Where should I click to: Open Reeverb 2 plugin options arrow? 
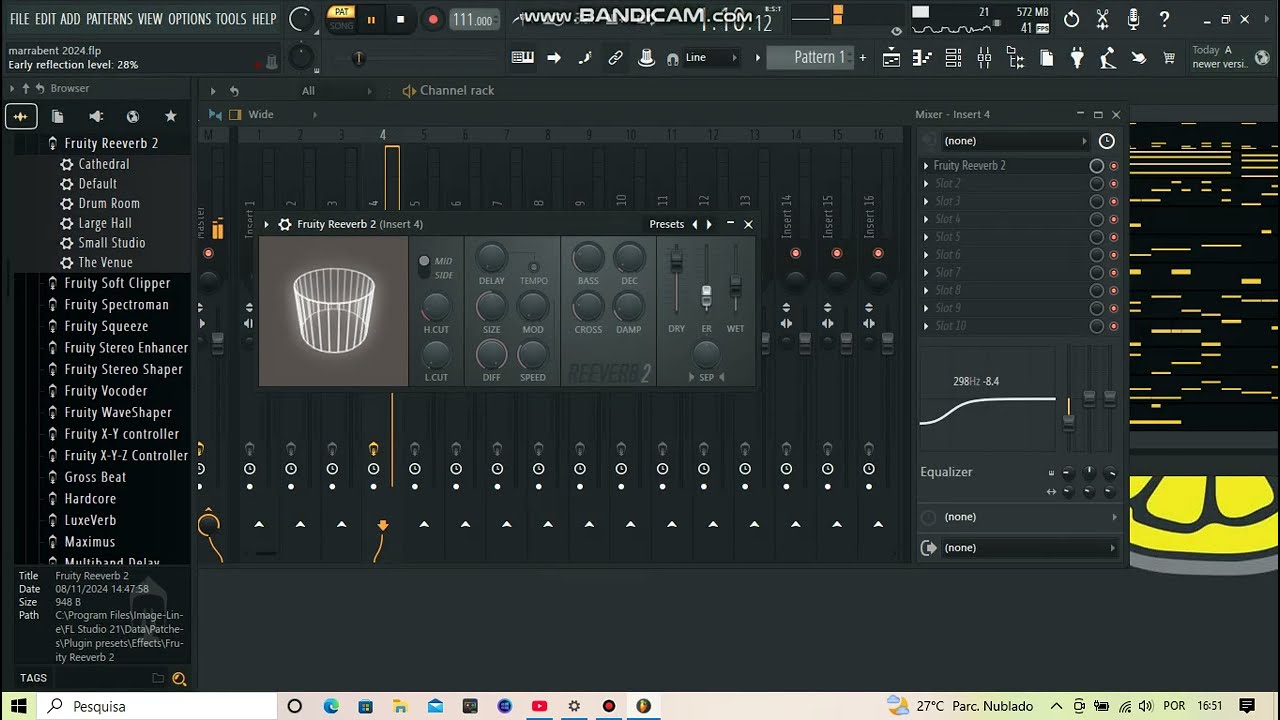(x=266, y=224)
